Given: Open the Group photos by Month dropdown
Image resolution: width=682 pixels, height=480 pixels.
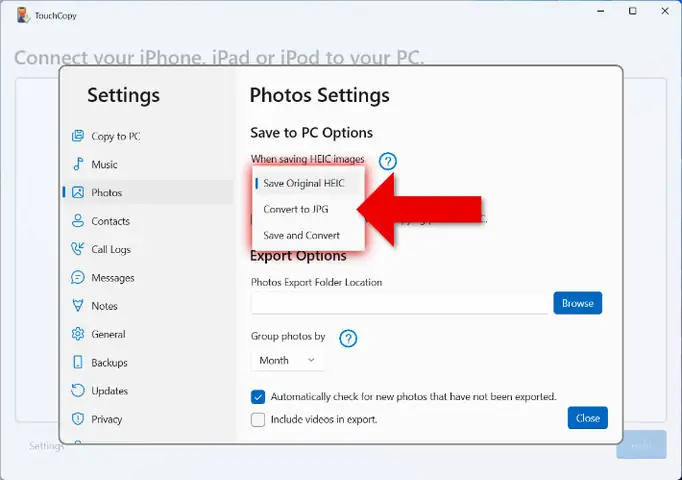Looking at the screenshot, I should coord(287,360).
